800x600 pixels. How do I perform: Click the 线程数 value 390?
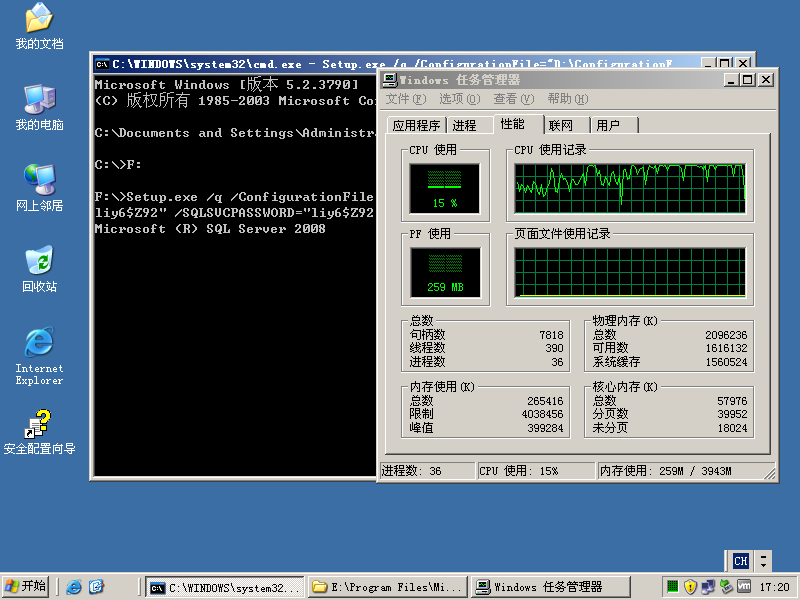click(x=554, y=348)
